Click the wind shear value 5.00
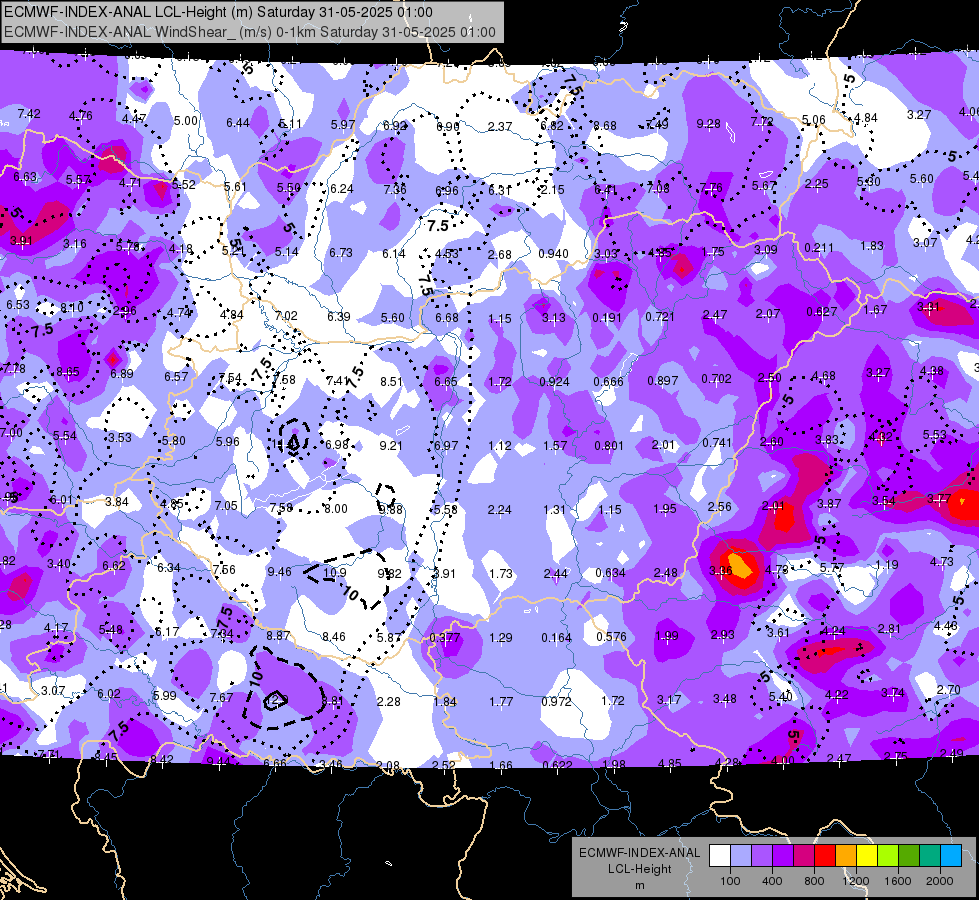979x900 pixels. (185, 121)
